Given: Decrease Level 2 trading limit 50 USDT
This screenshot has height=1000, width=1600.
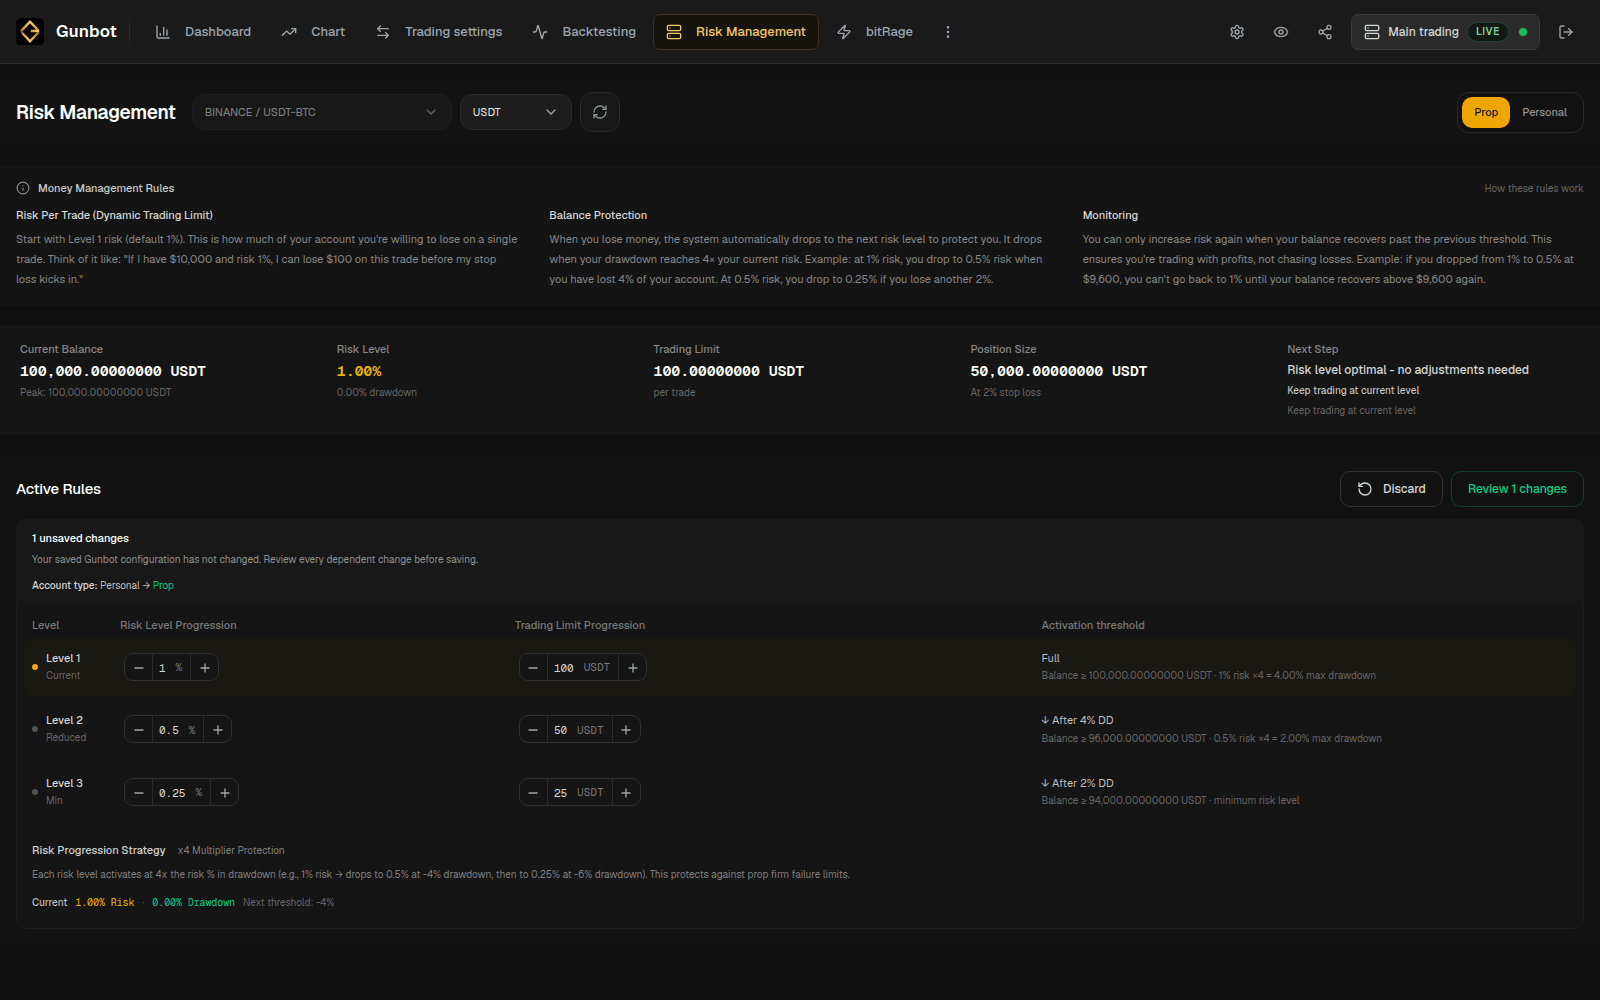Looking at the screenshot, I should [x=533, y=730].
